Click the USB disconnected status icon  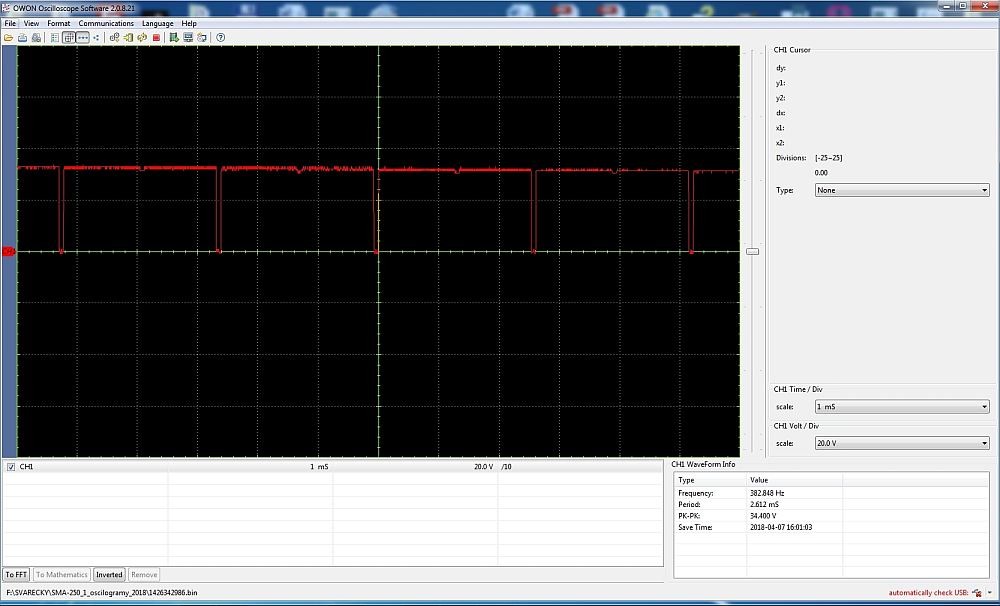976,593
